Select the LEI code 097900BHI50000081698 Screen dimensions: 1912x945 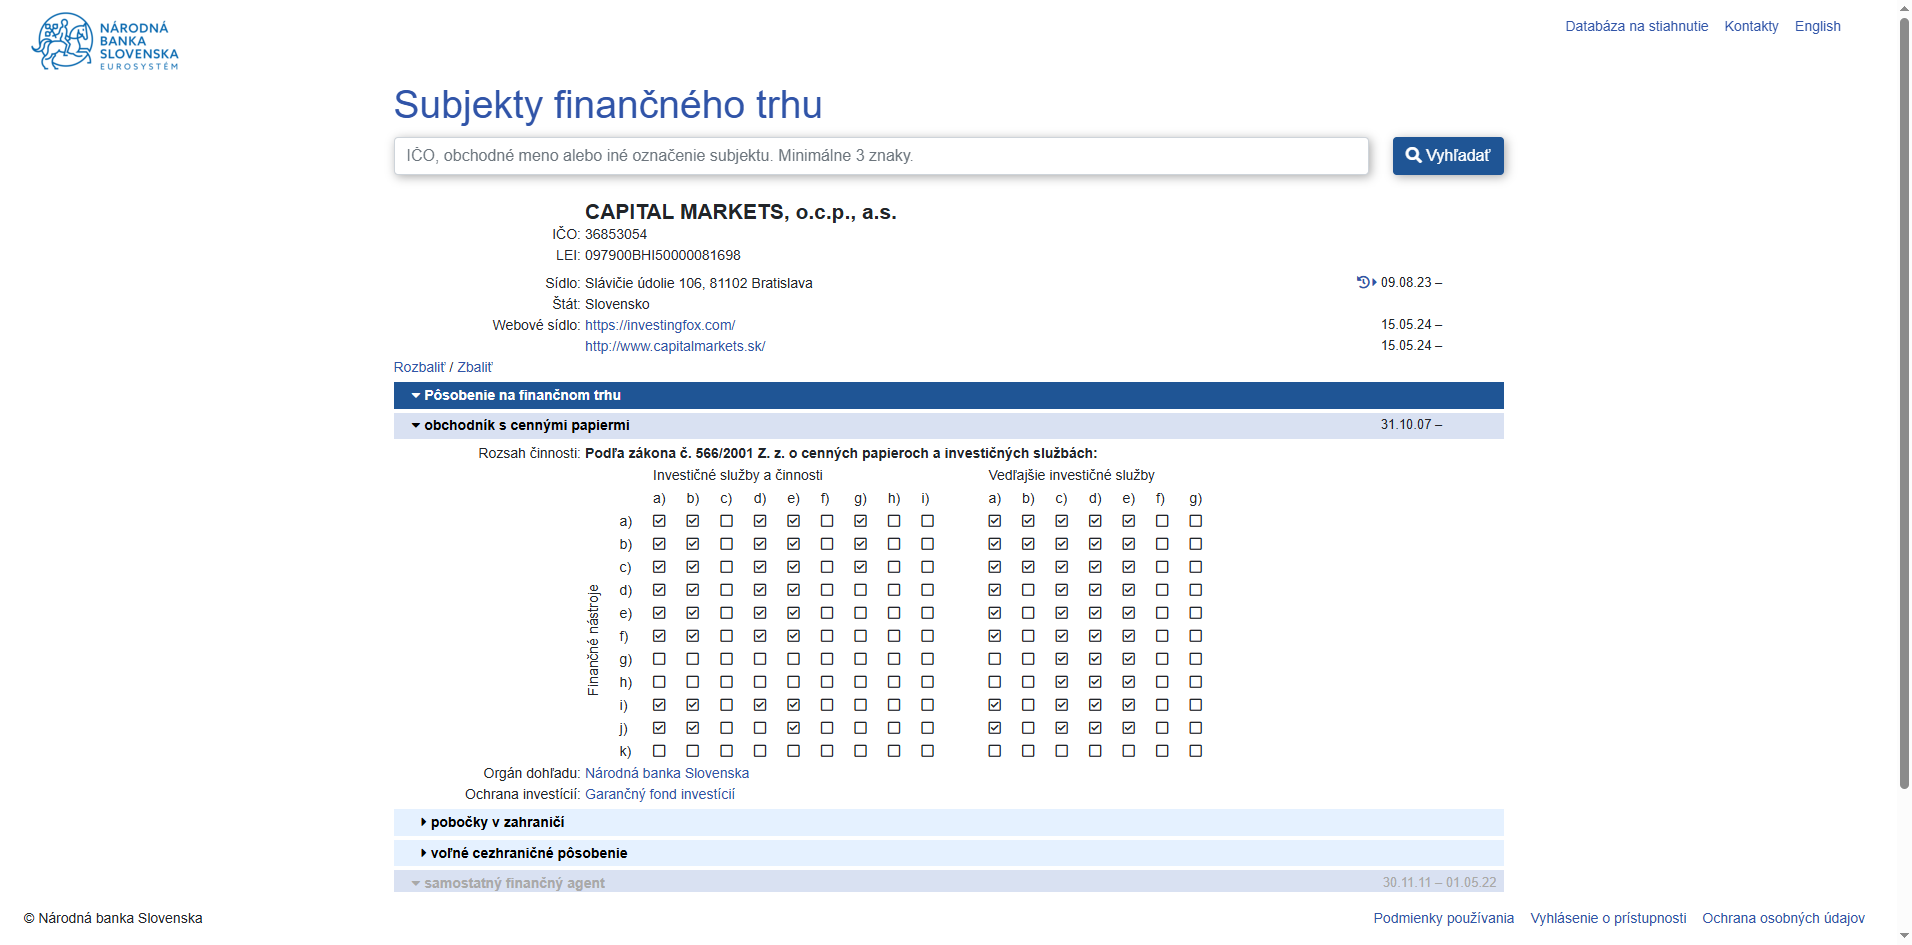coord(663,255)
